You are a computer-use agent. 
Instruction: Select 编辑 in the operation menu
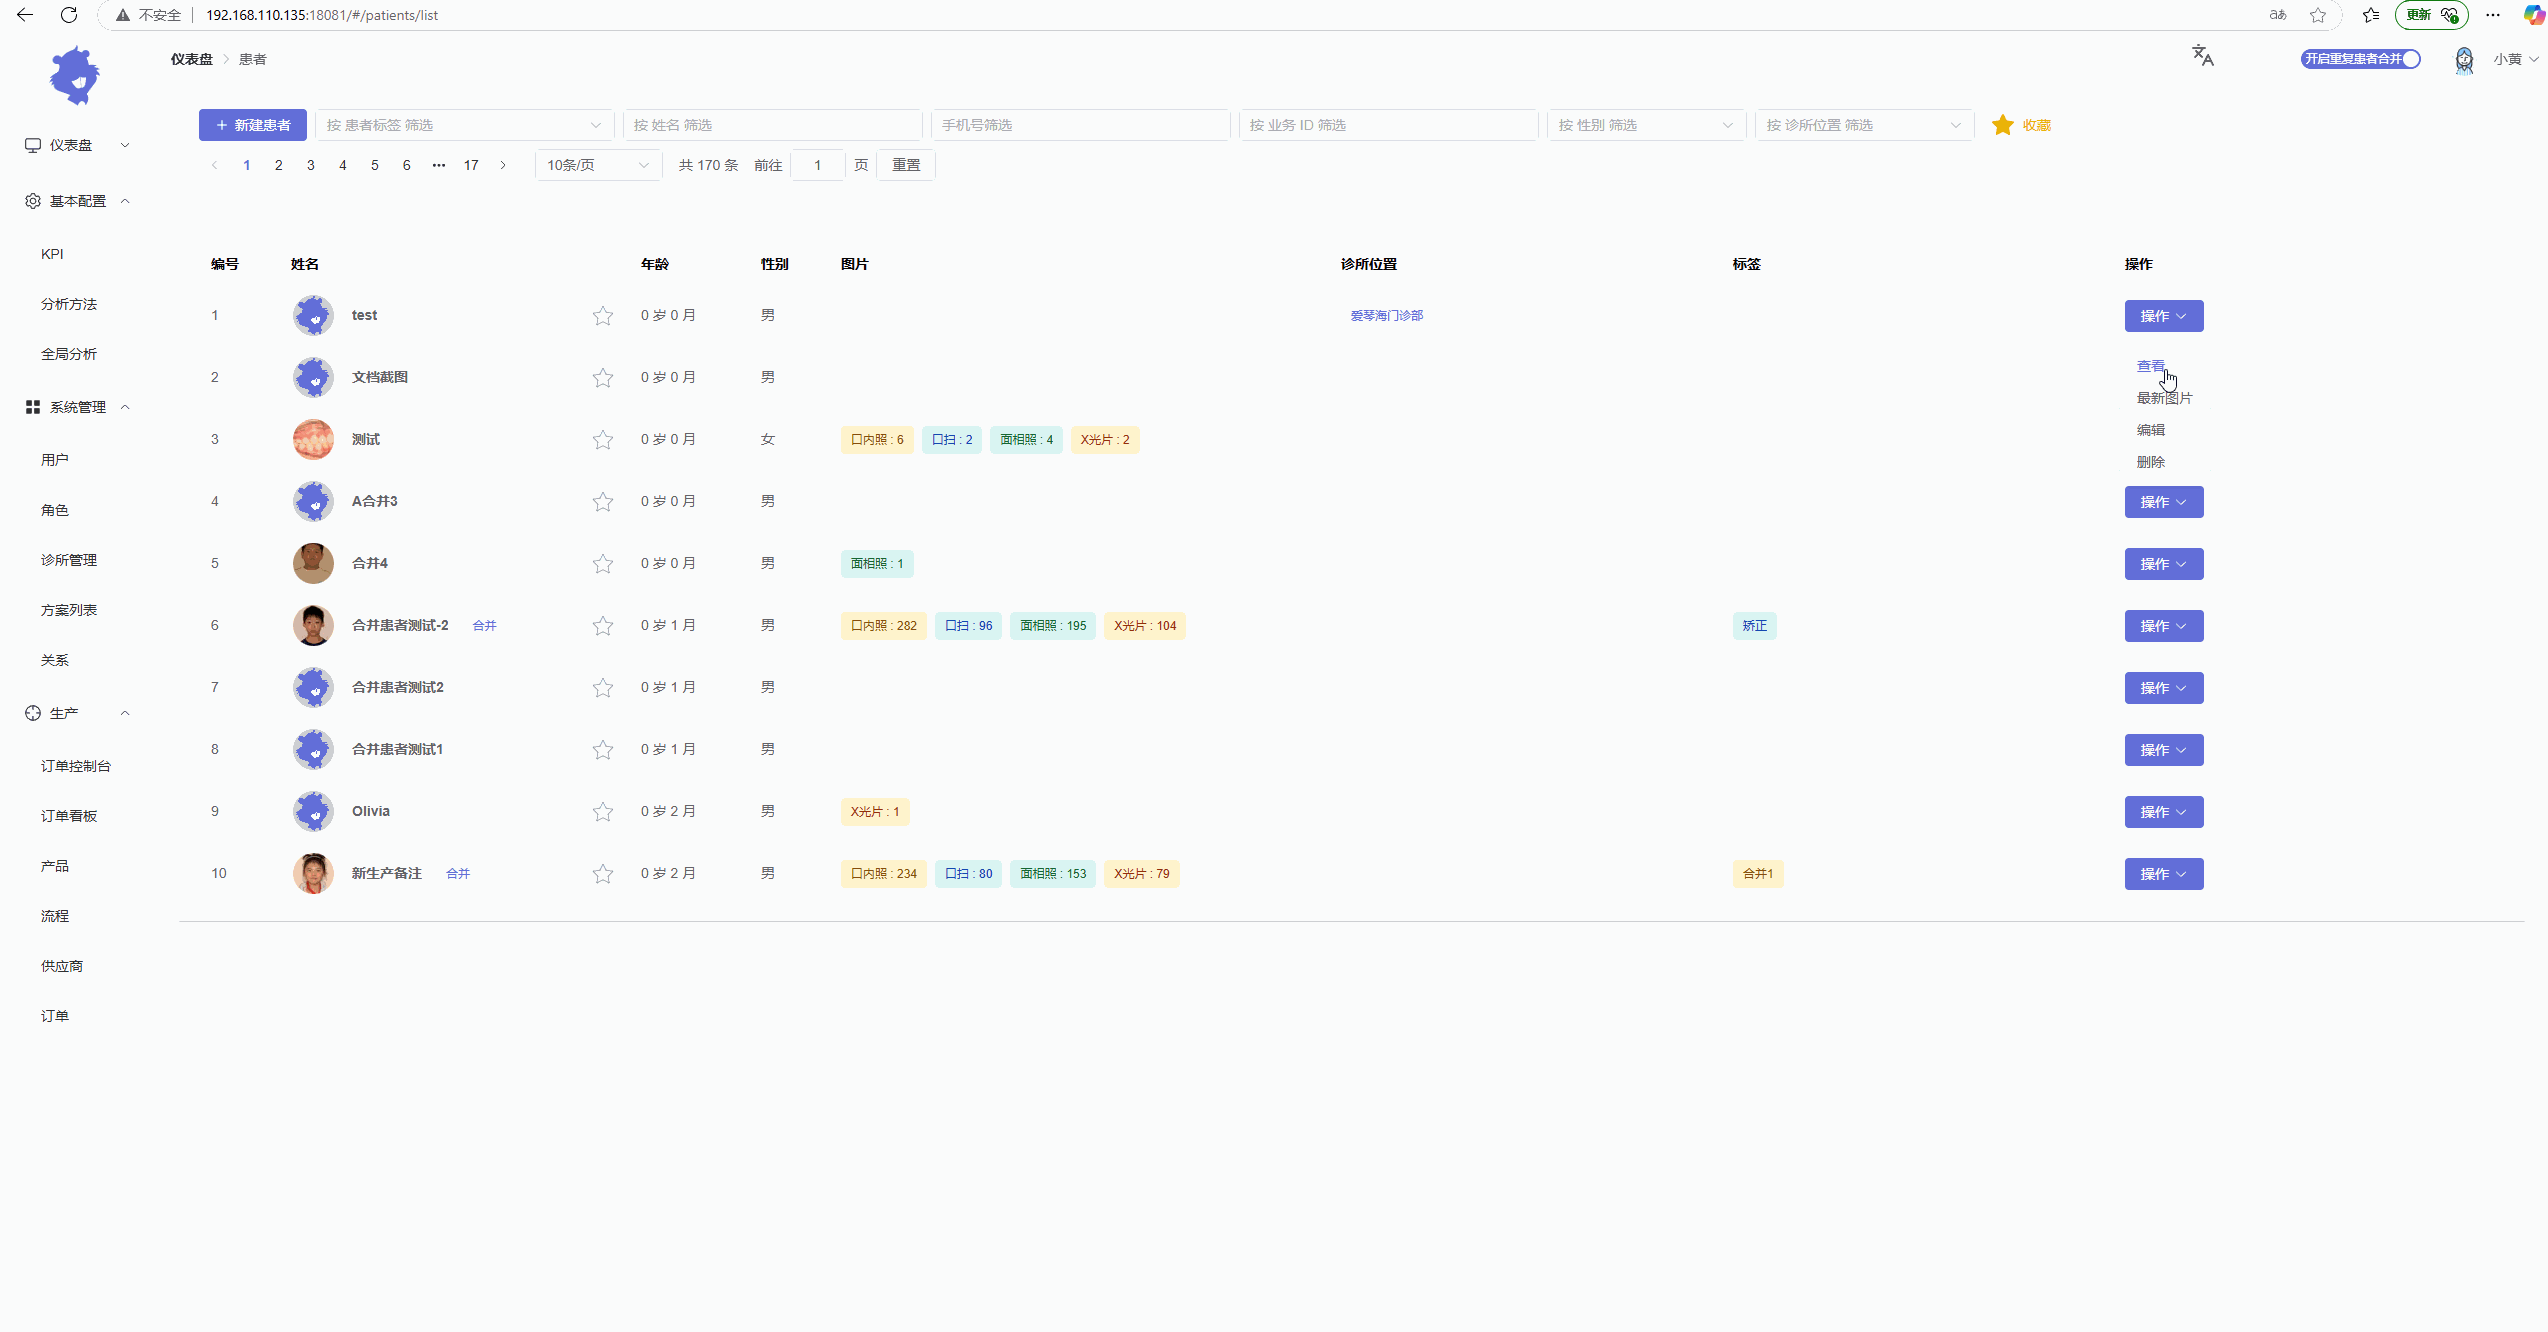click(x=2151, y=430)
